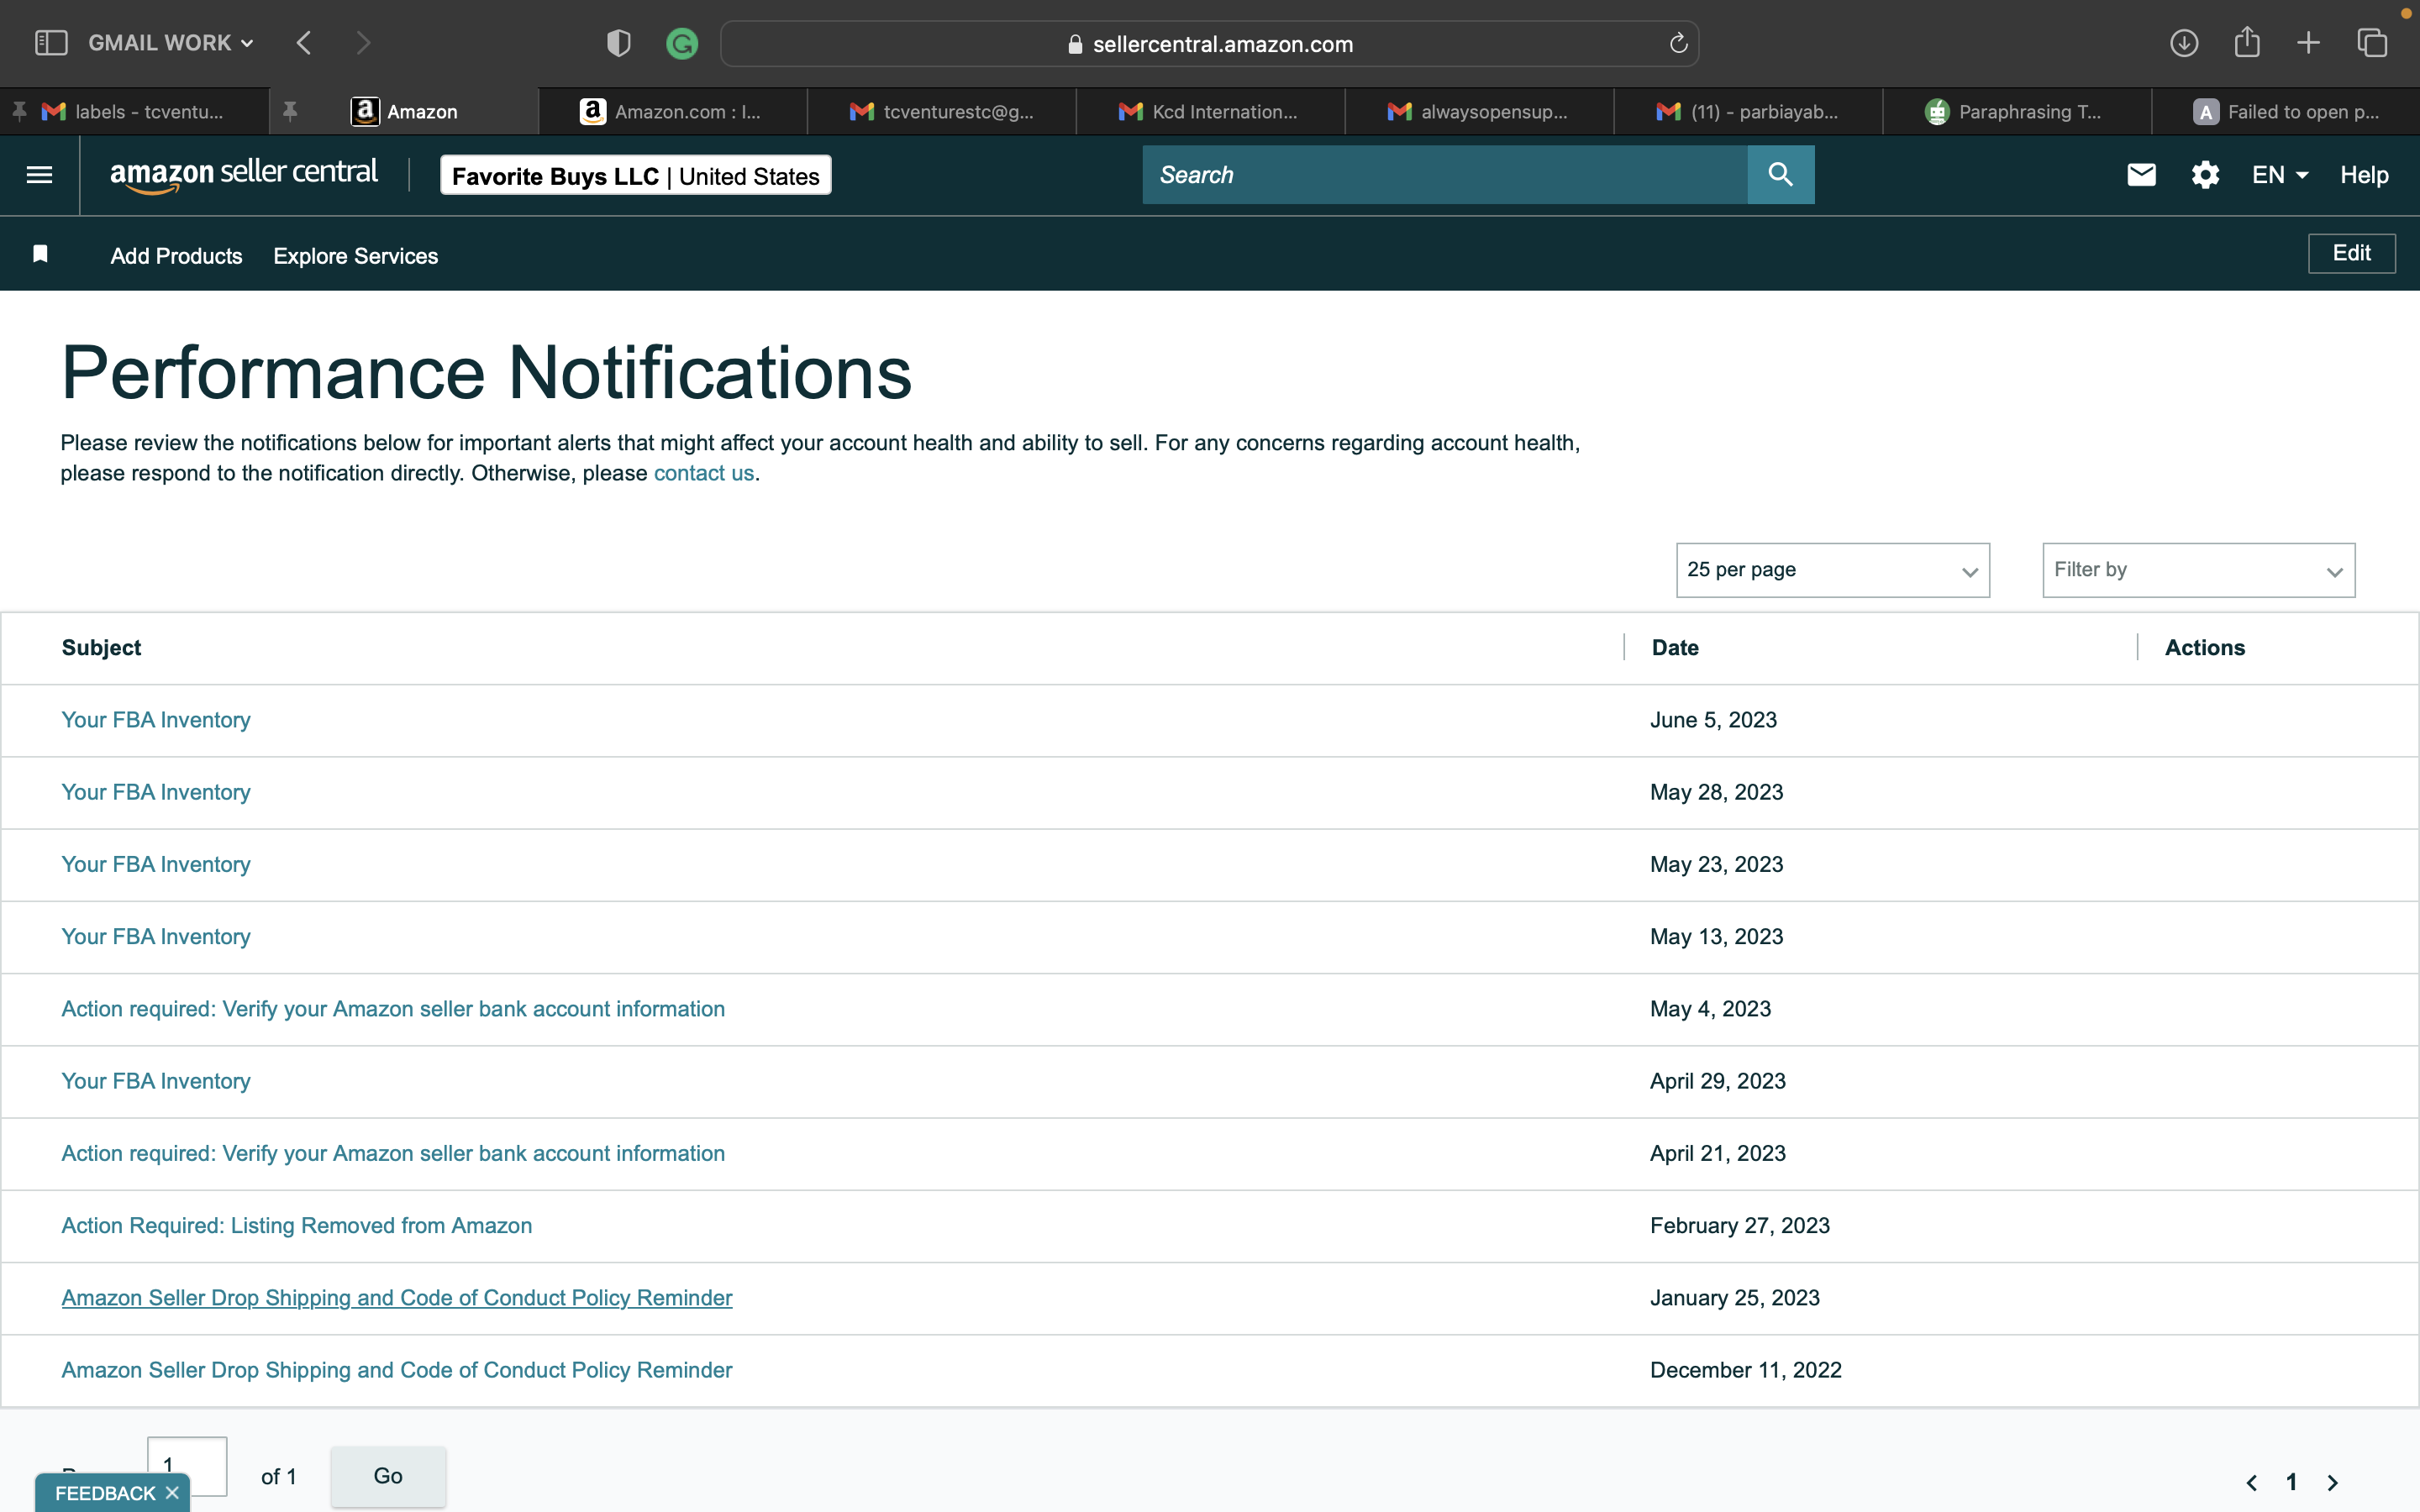Expand the Filter by dropdown
This screenshot has height=1512, width=2420.
2198,570
